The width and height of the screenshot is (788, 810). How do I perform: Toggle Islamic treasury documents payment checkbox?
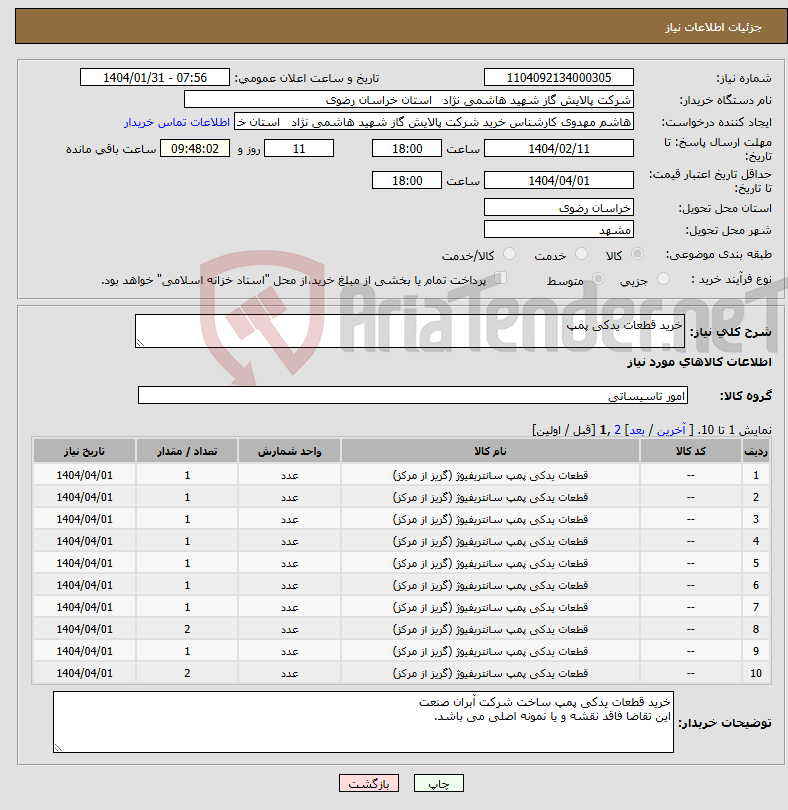pyautogui.click(x=500, y=278)
